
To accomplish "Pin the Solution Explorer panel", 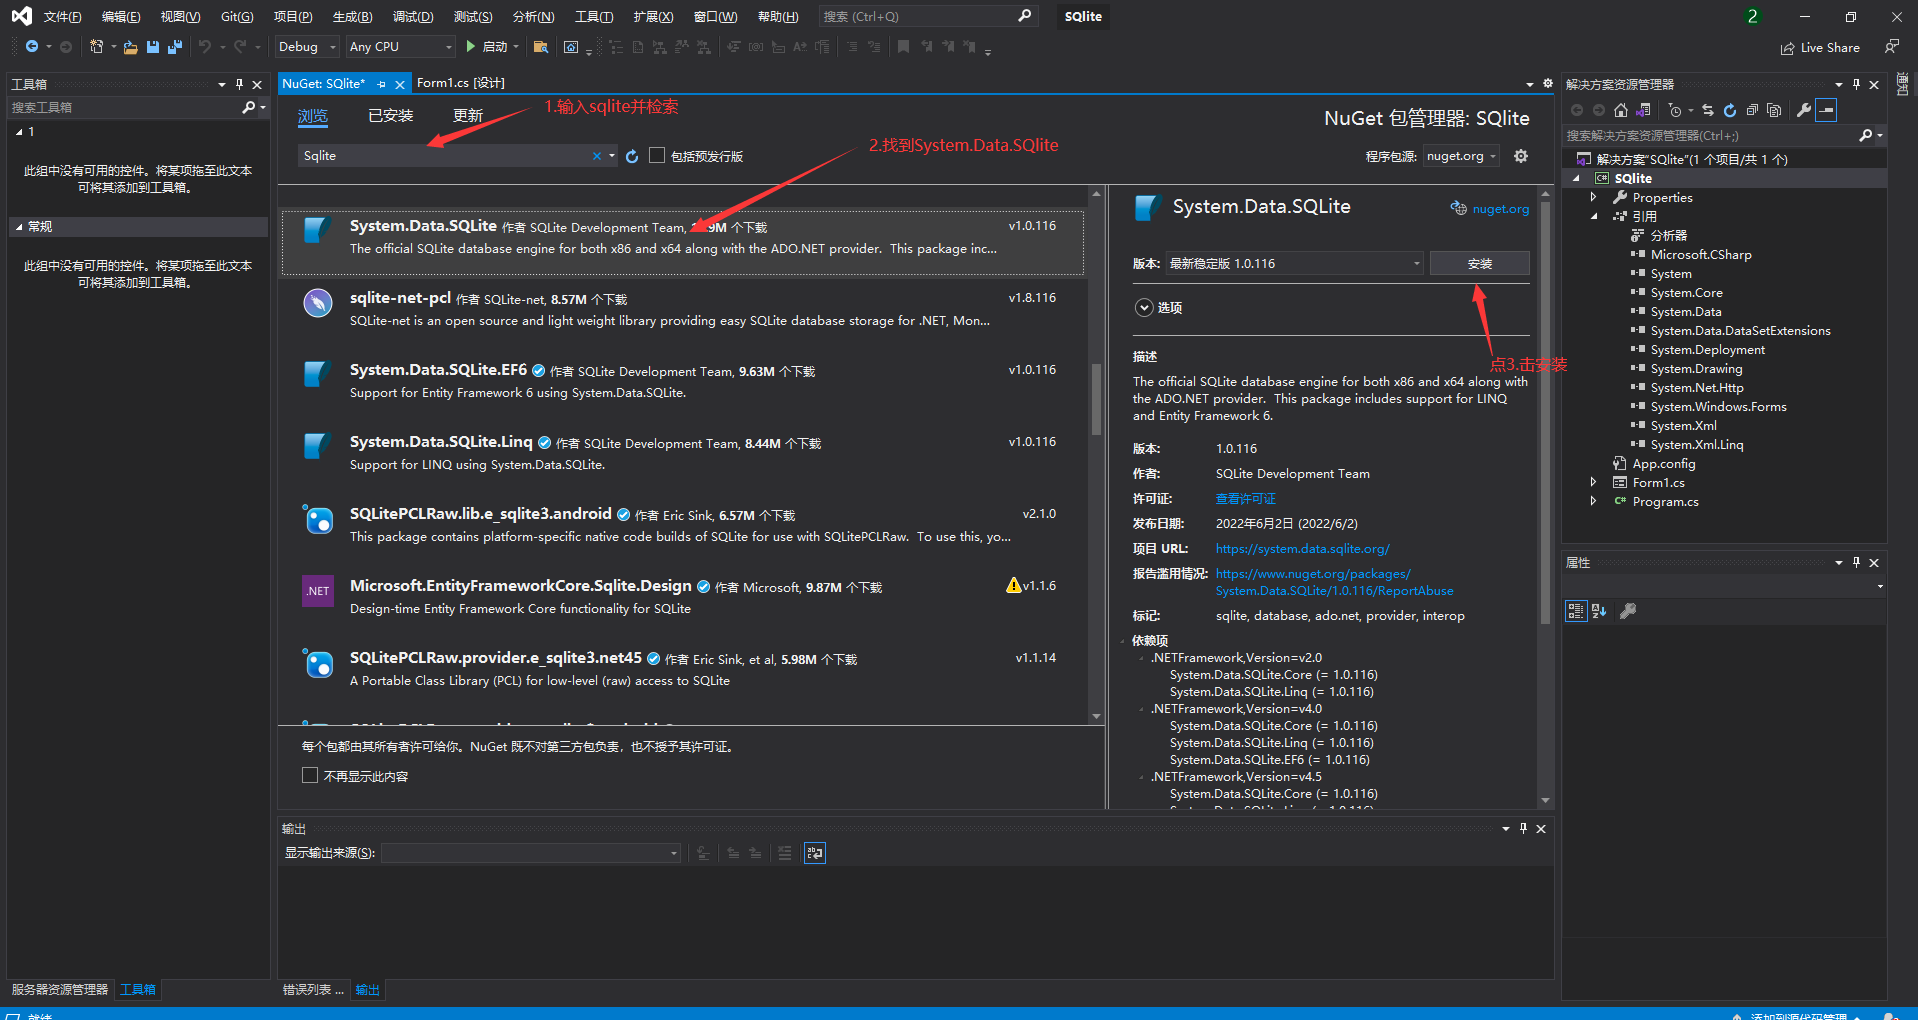I will (1856, 85).
